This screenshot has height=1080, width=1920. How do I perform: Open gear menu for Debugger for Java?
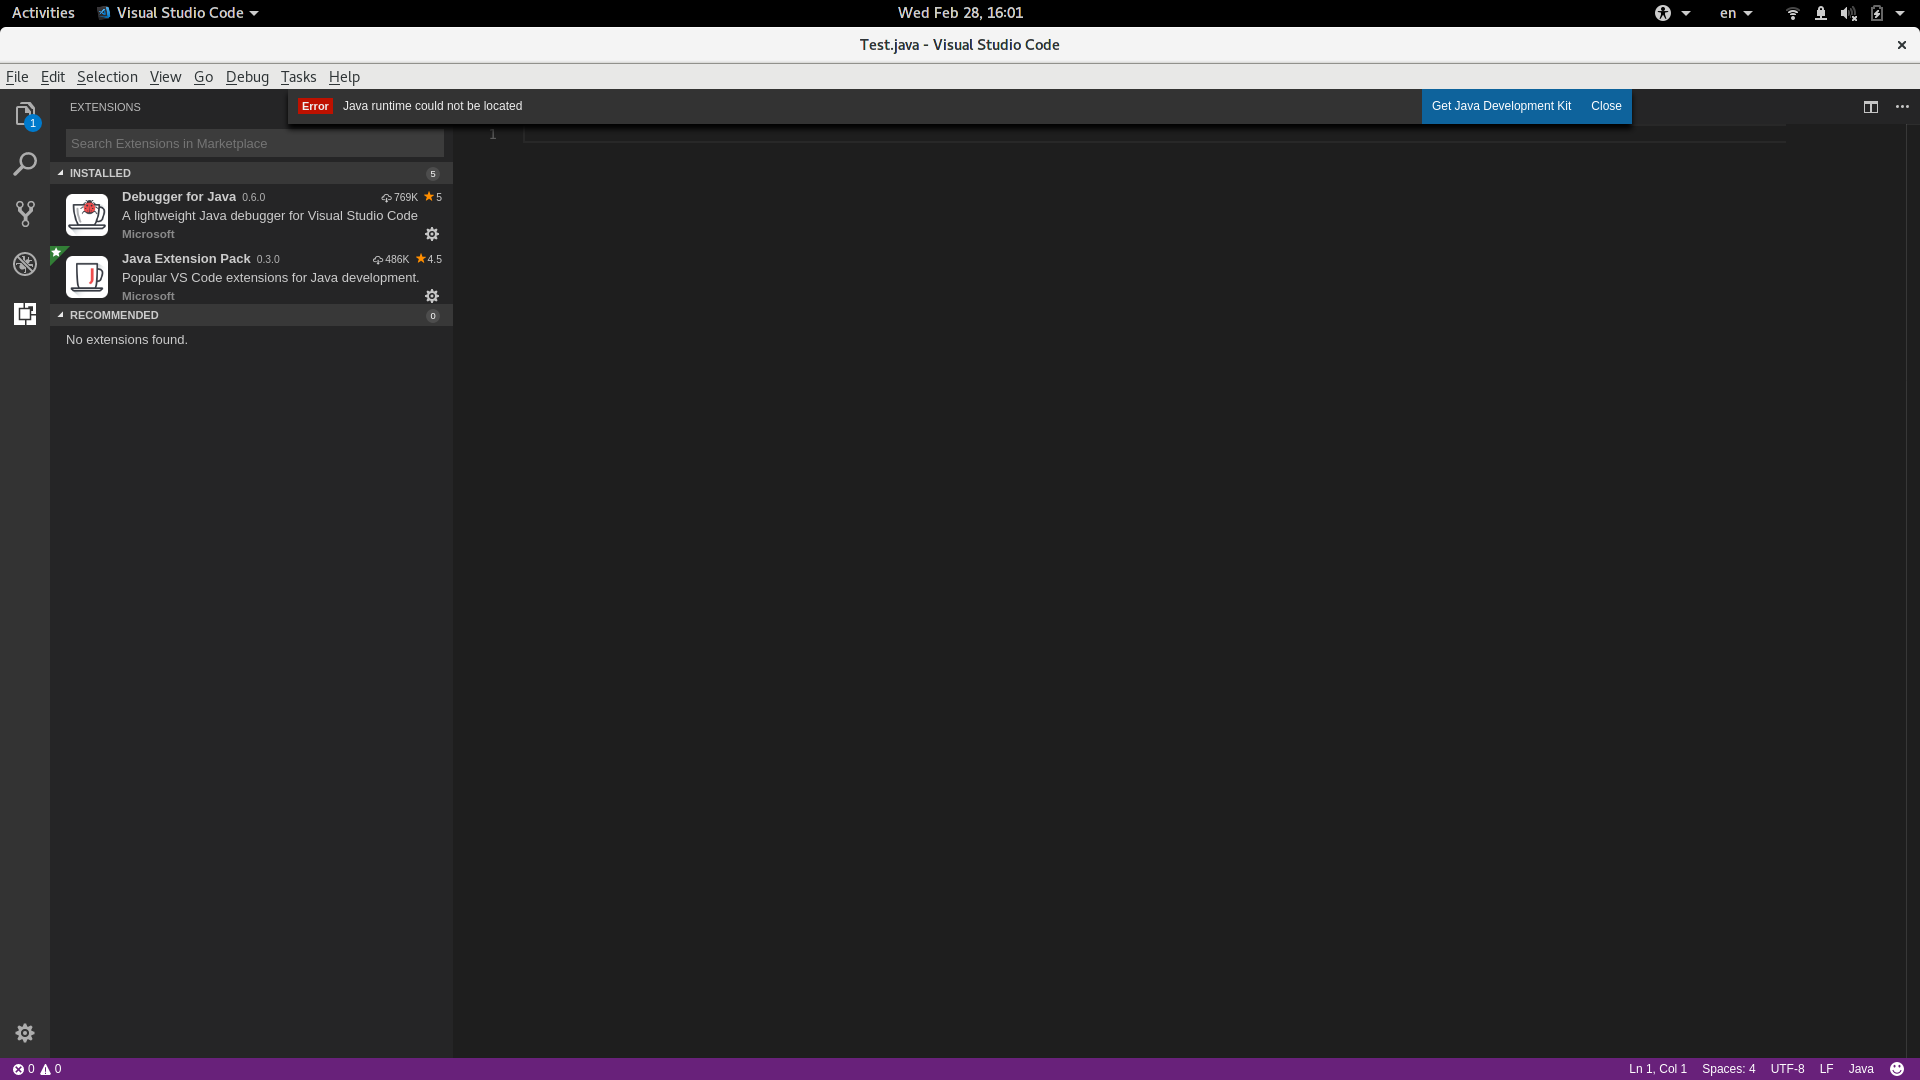(432, 234)
